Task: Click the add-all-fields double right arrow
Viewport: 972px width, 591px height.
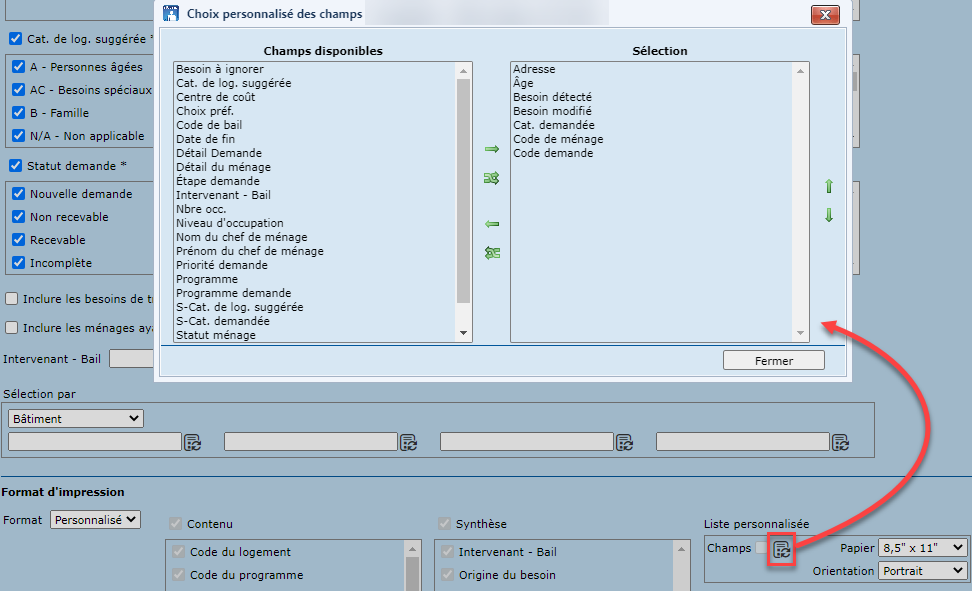Action: (491, 178)
